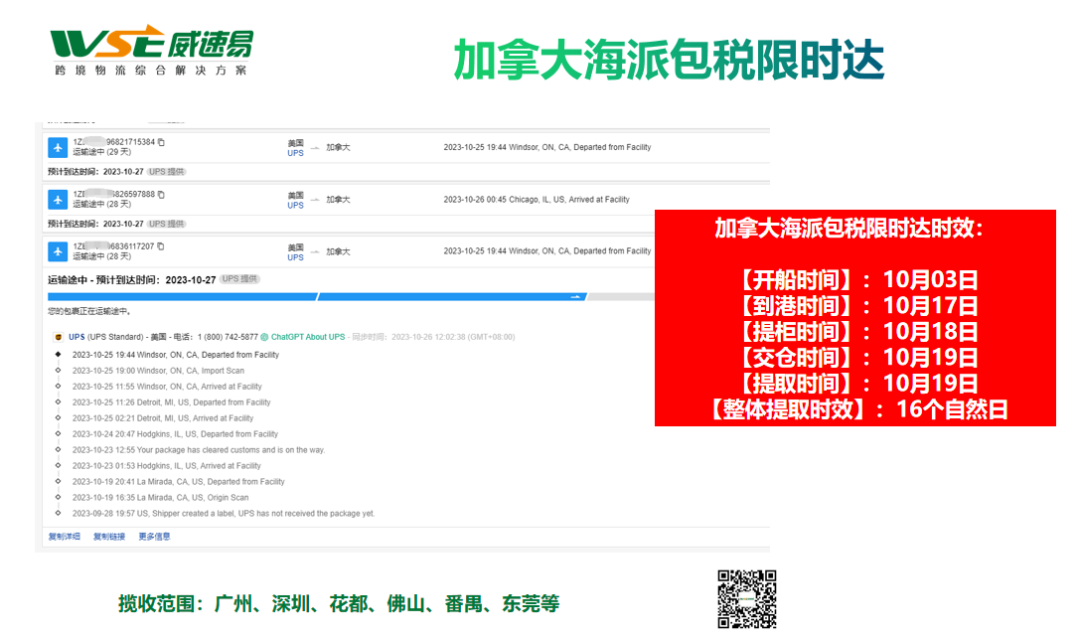Screen dimensions: 1080x640
Task: Click the copy icon beside tracking 6836117207
Action: (161, 246)
